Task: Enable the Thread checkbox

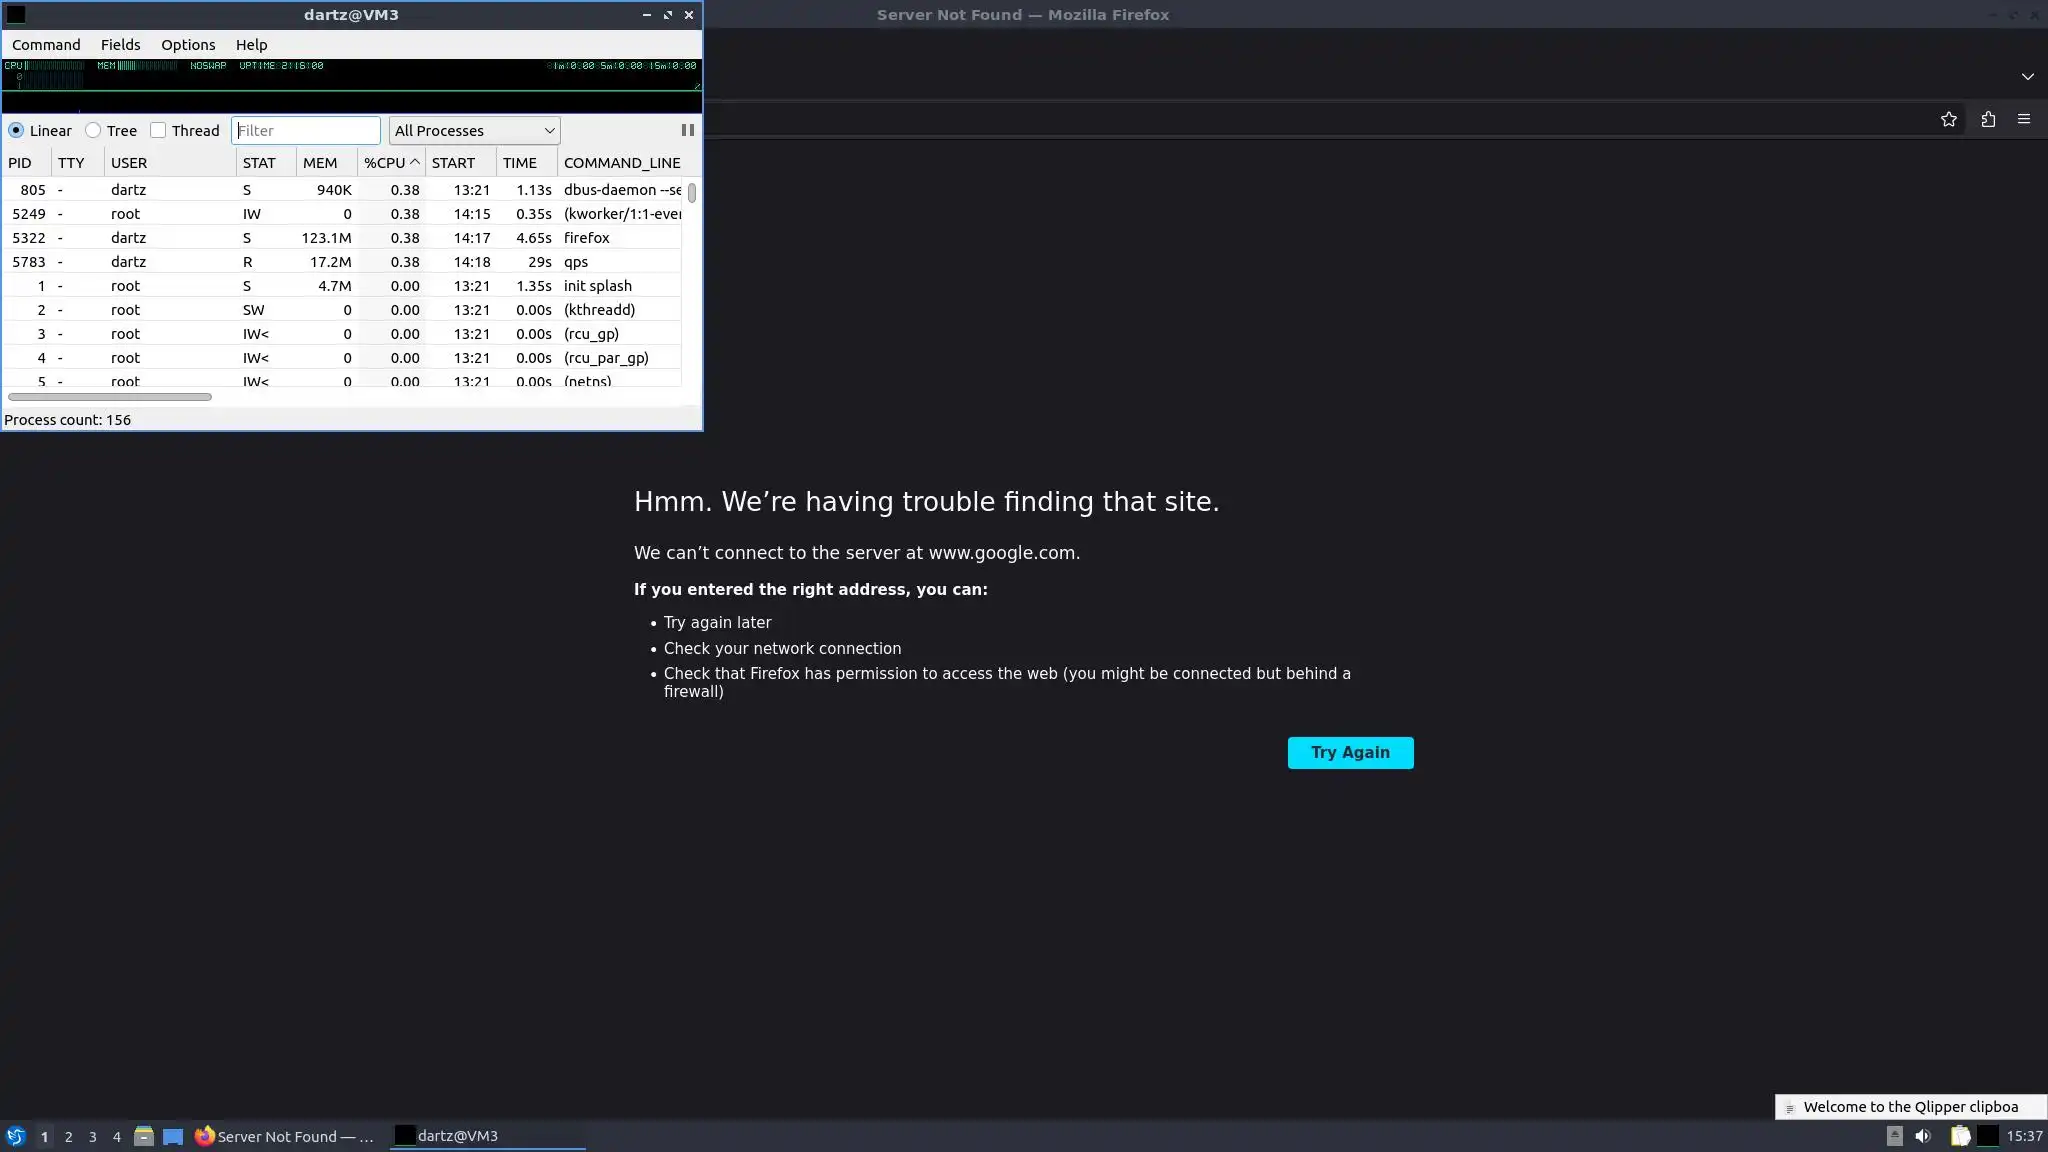Action: point(158,131)
